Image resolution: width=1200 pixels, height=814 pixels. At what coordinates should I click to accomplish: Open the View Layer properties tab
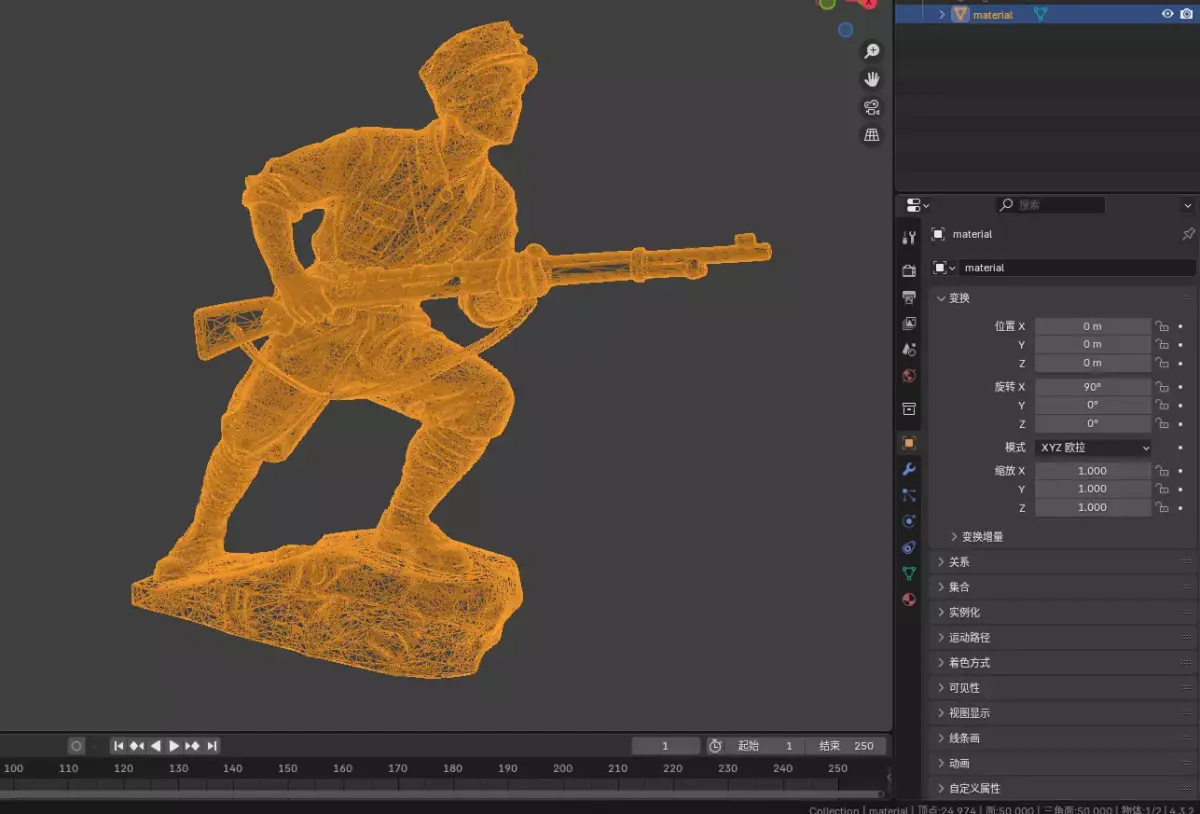pos(909,323)
